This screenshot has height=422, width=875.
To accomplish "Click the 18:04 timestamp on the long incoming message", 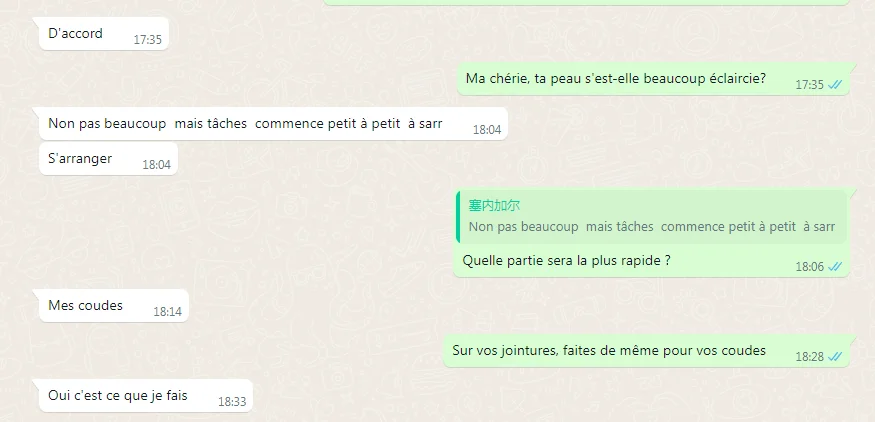I will [x=487, y=130].
